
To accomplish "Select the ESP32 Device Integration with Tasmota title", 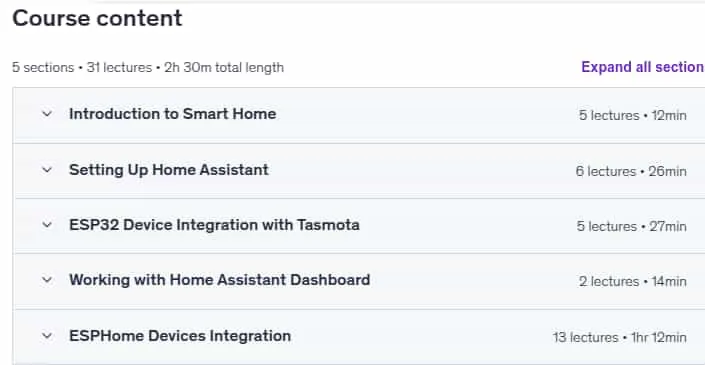I will [x=214, y=225].
